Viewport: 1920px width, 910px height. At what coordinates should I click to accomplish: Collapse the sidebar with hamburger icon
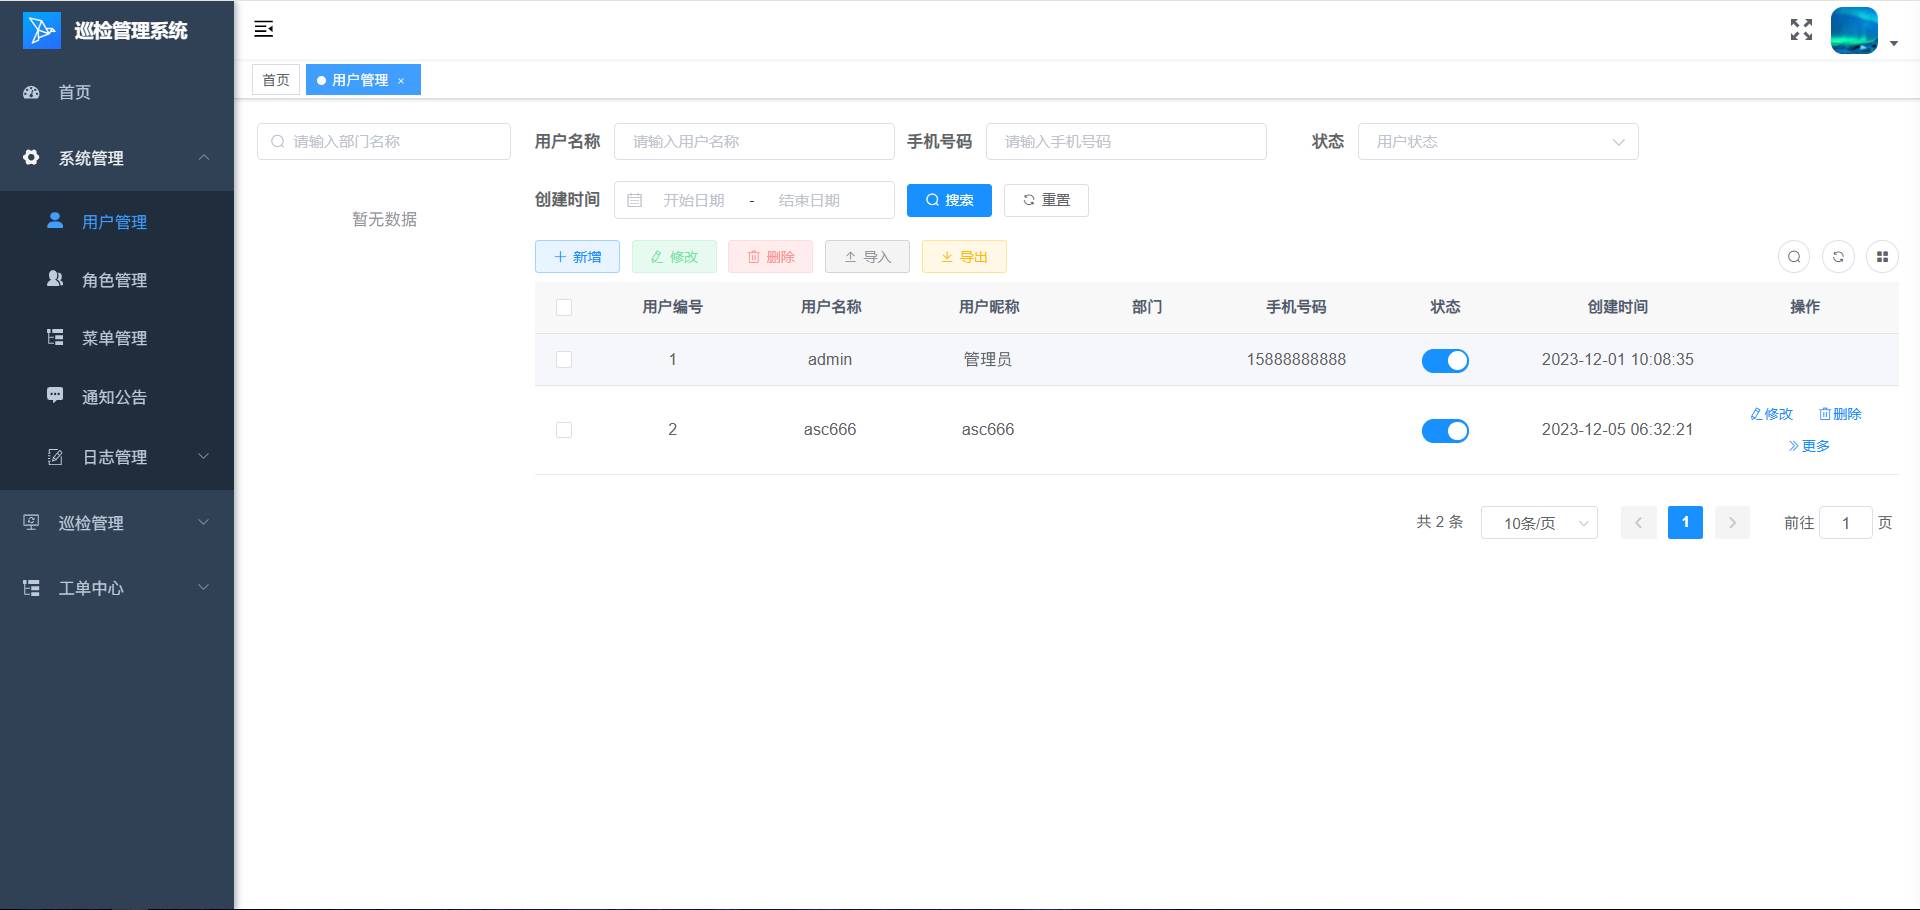264,29
